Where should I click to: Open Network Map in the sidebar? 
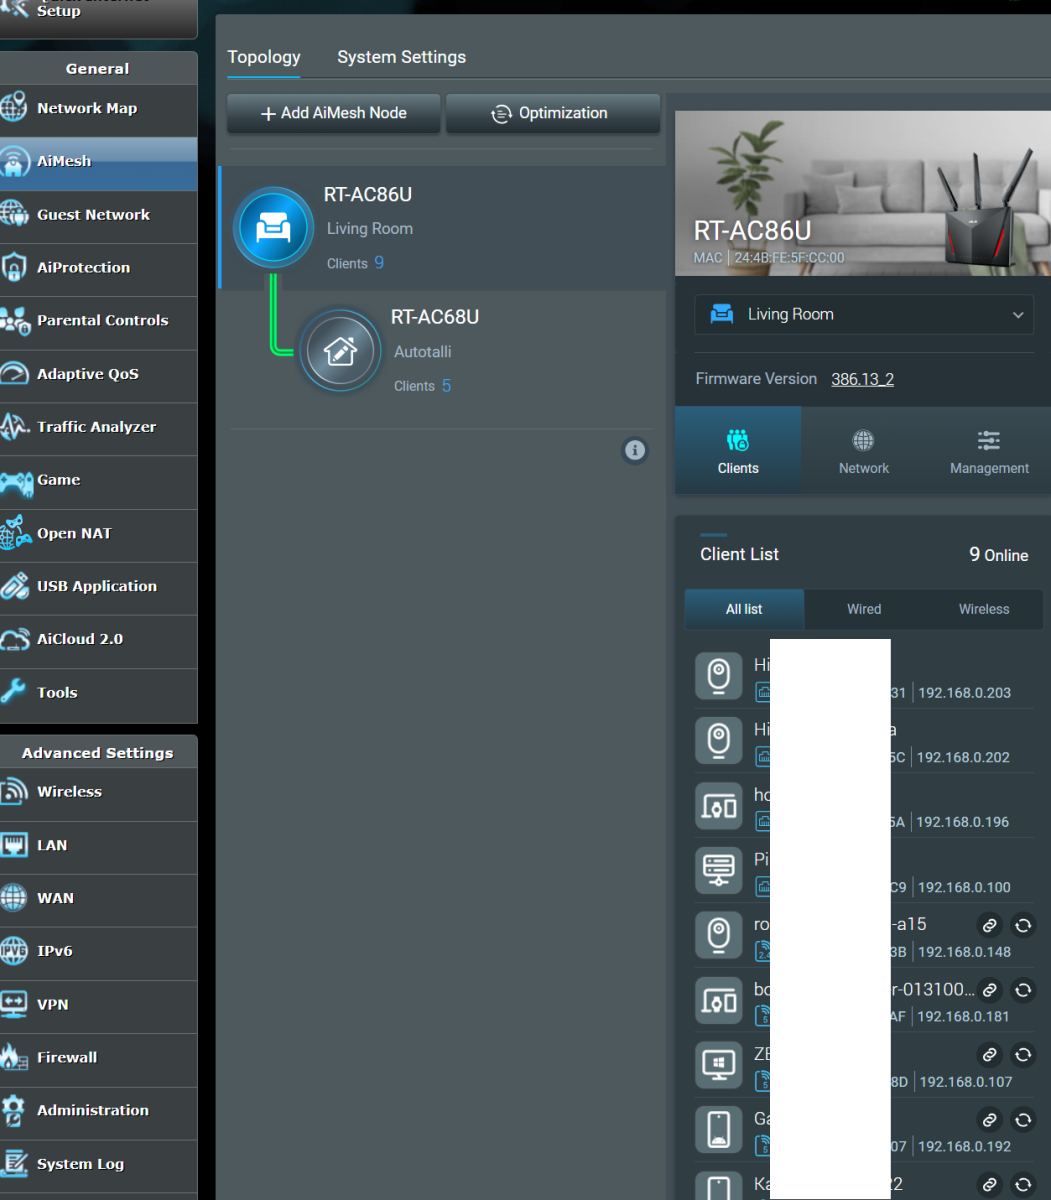[x=98, y=109]
